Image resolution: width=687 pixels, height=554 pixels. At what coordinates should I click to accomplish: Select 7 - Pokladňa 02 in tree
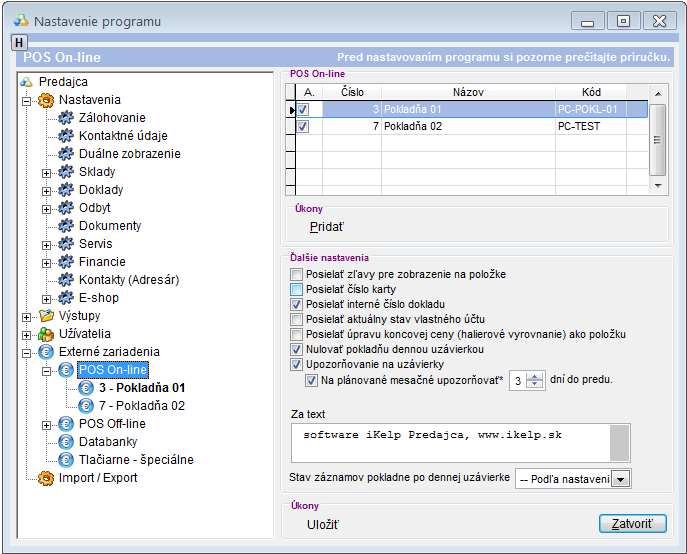point(141,406)
